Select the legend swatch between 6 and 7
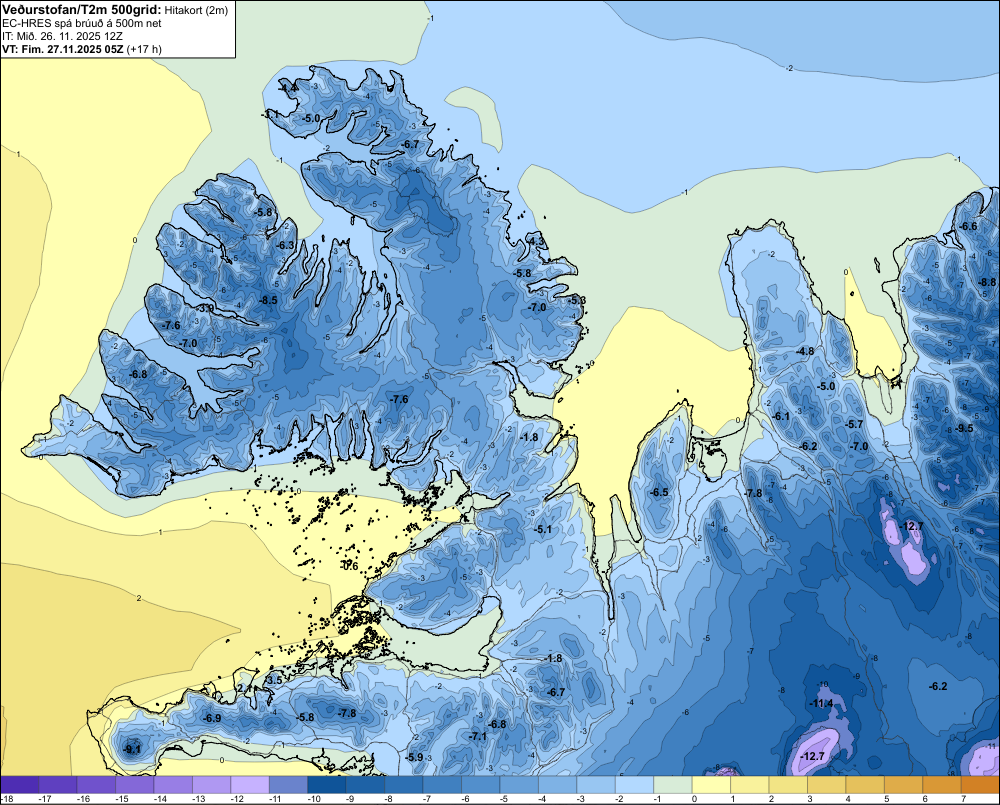The height and width of the screenshot is (805, 1000). tap(941, 785)
